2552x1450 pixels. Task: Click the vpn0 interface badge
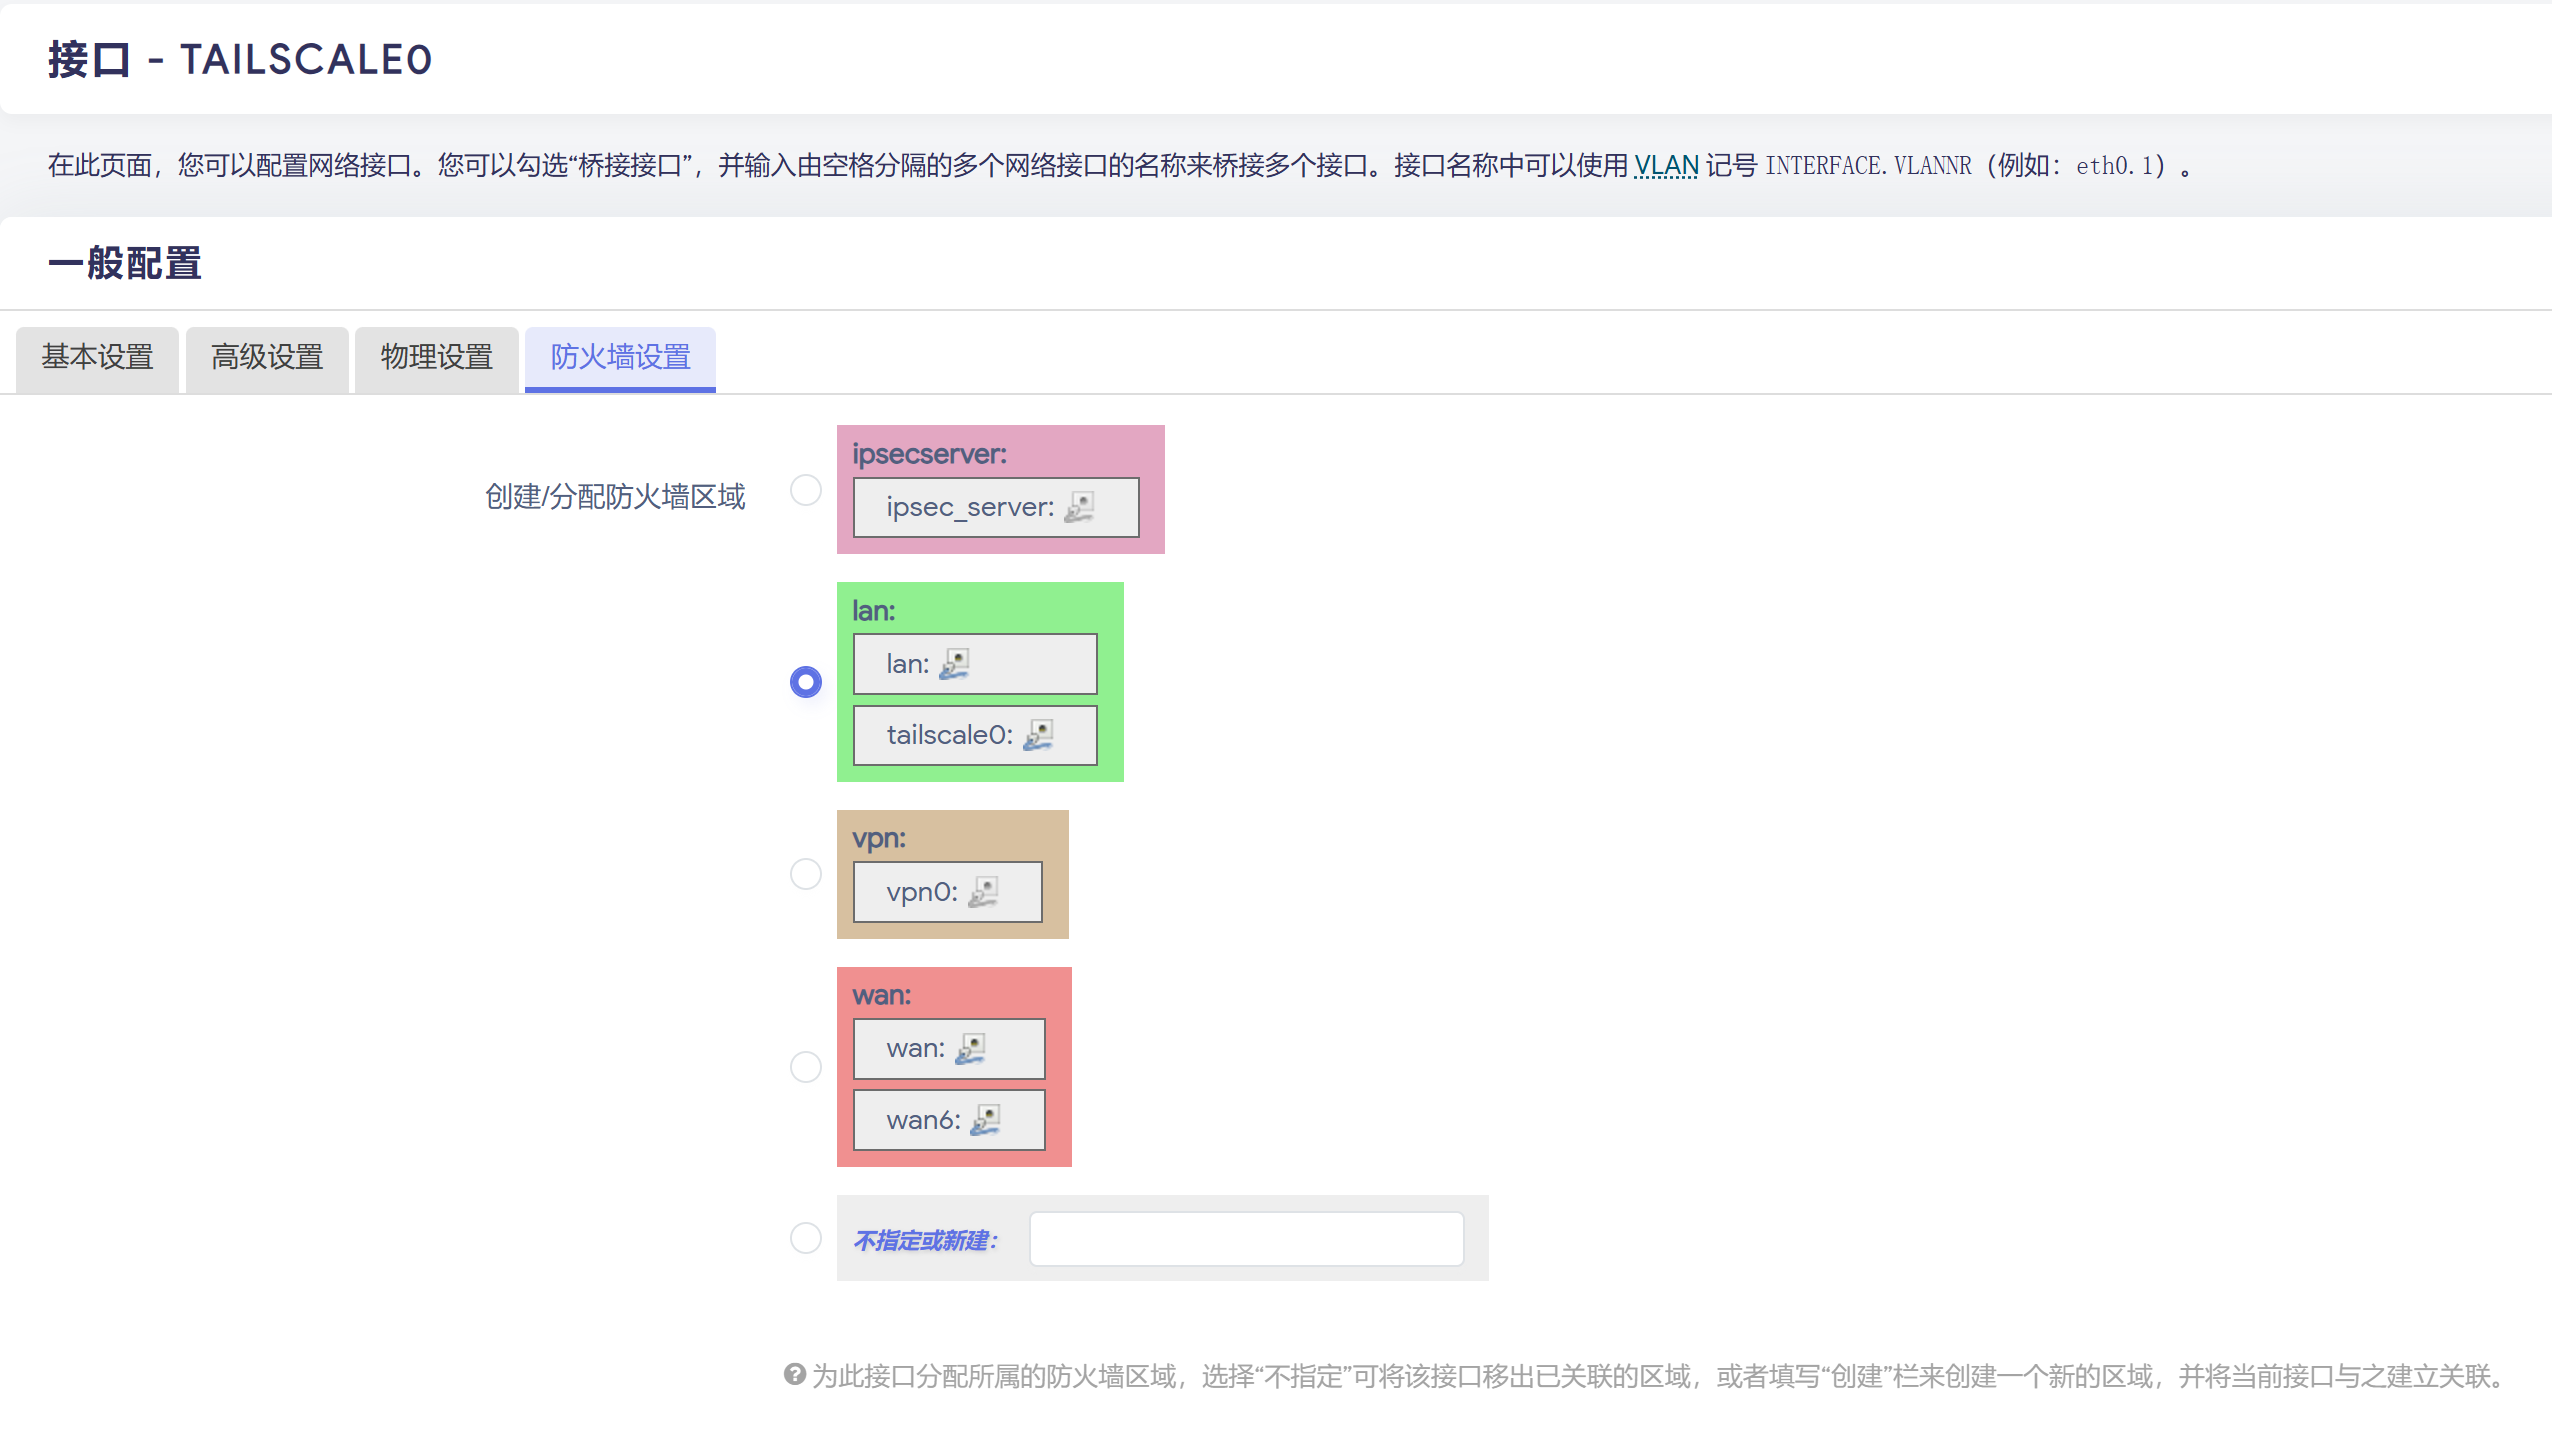point(948,892)
